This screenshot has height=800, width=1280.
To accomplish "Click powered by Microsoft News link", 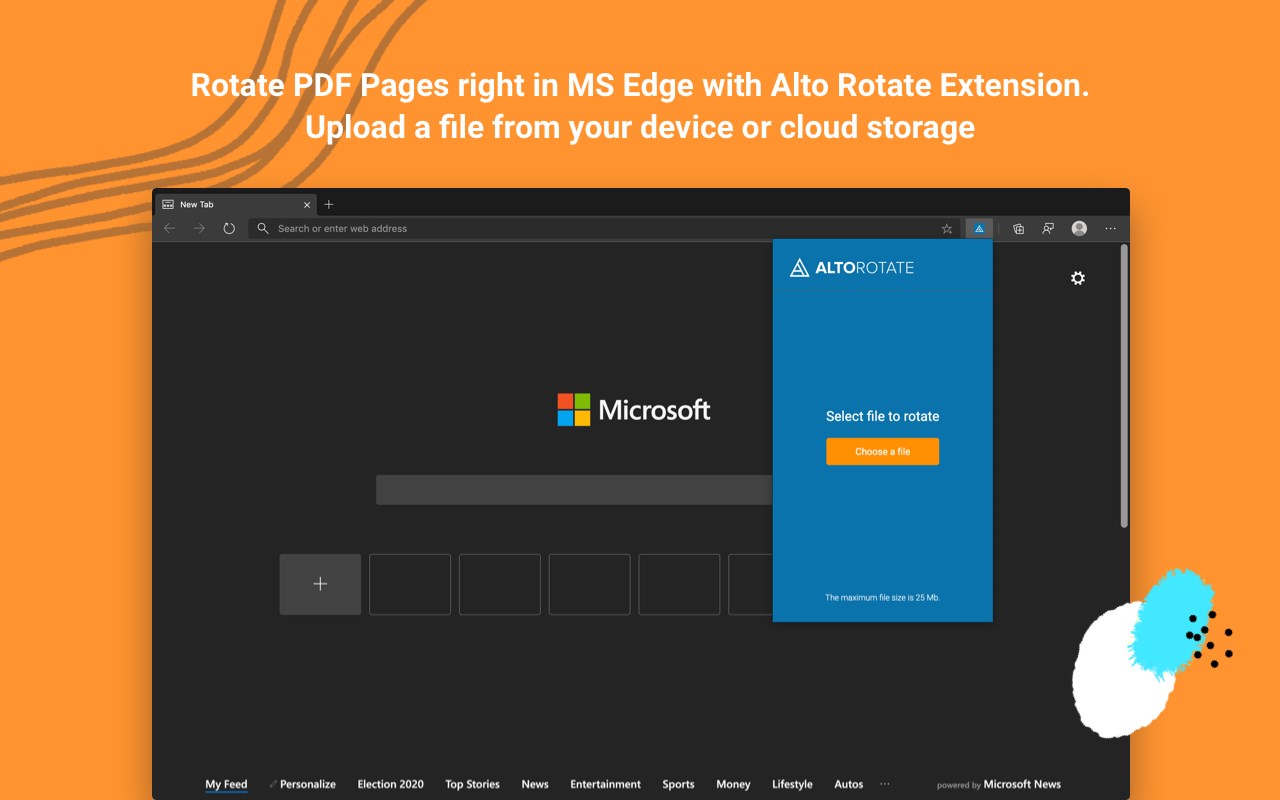I will 998,785.
